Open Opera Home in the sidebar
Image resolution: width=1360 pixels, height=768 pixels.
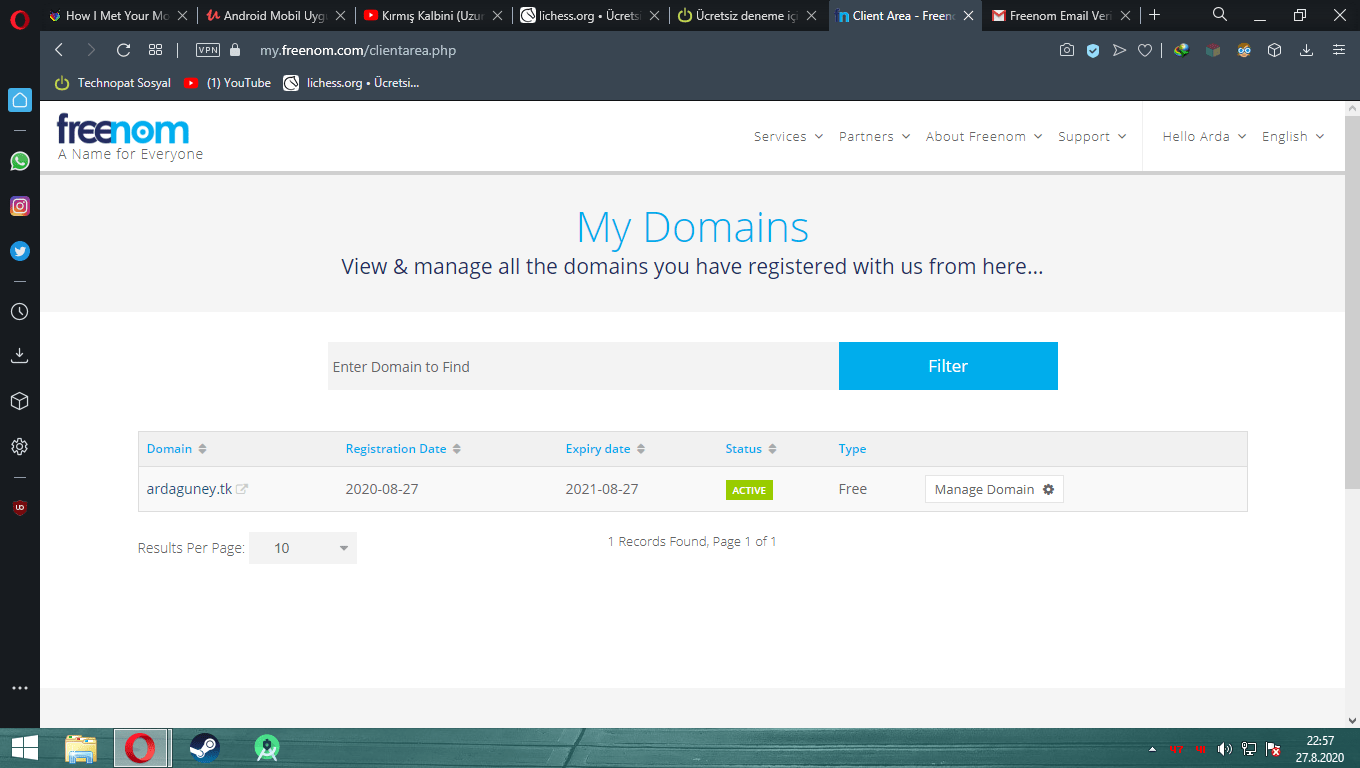pos(20,100)
